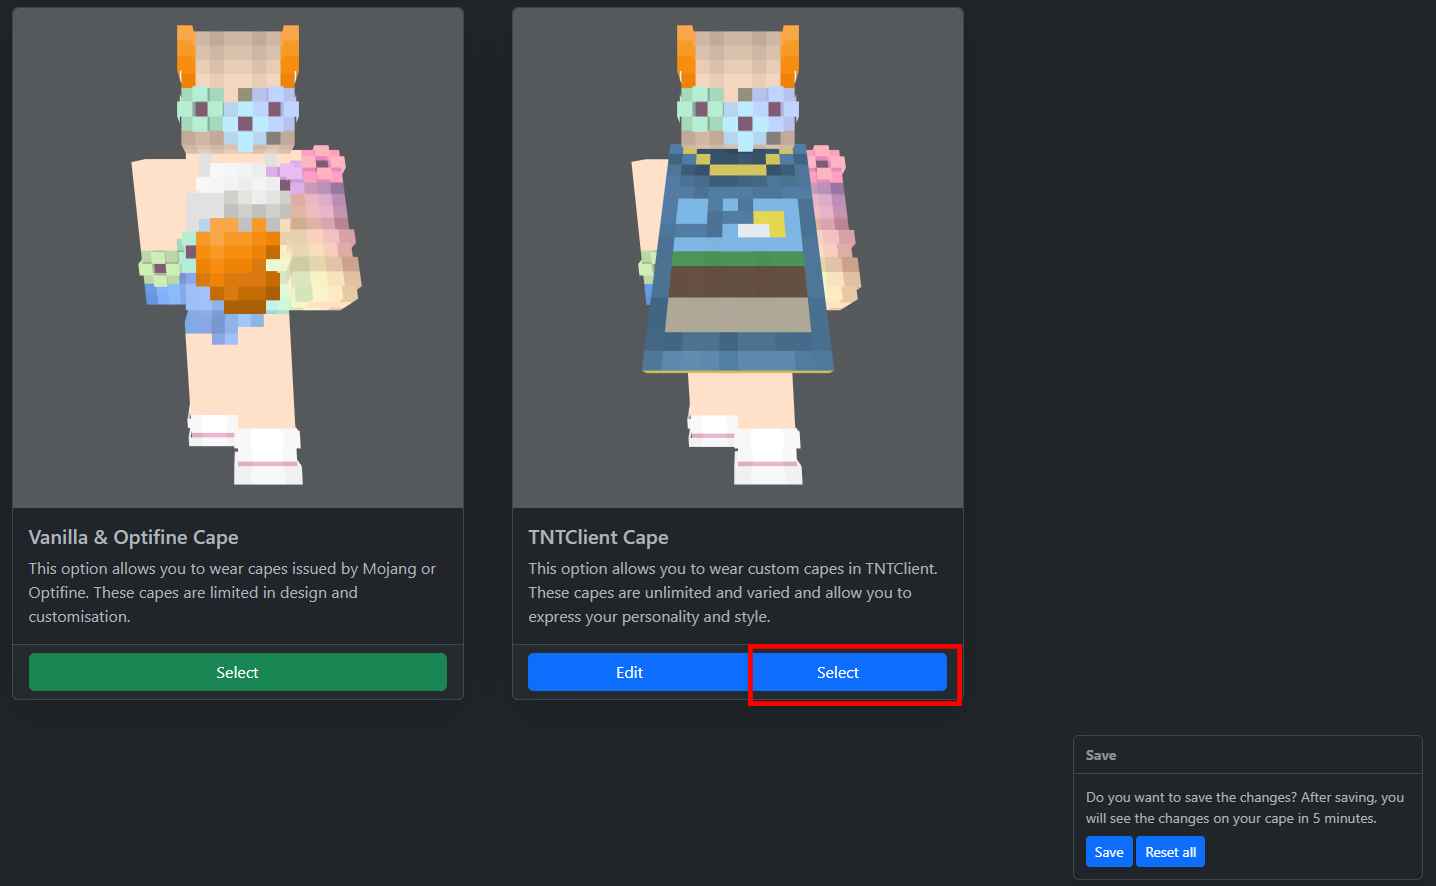
Task: Select the Vanilla & Optifine Cape option
Action: 237,672
